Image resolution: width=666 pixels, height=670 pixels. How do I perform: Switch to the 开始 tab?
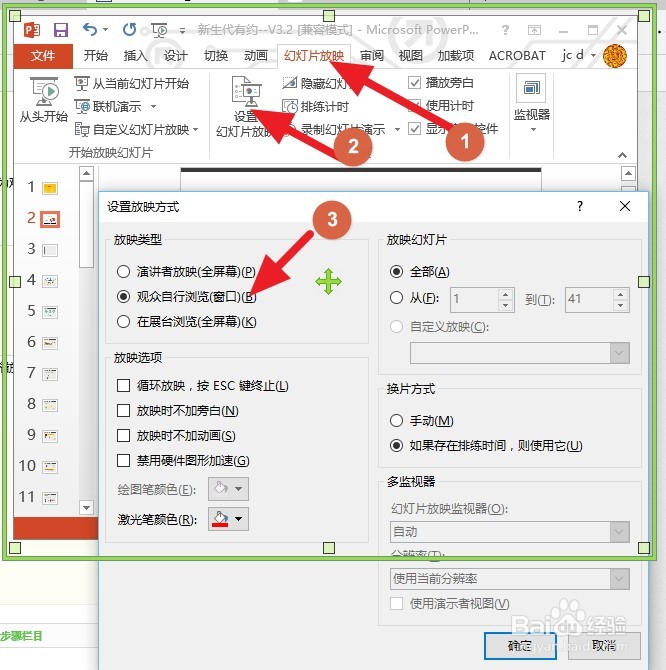click(x=95, y=56)
